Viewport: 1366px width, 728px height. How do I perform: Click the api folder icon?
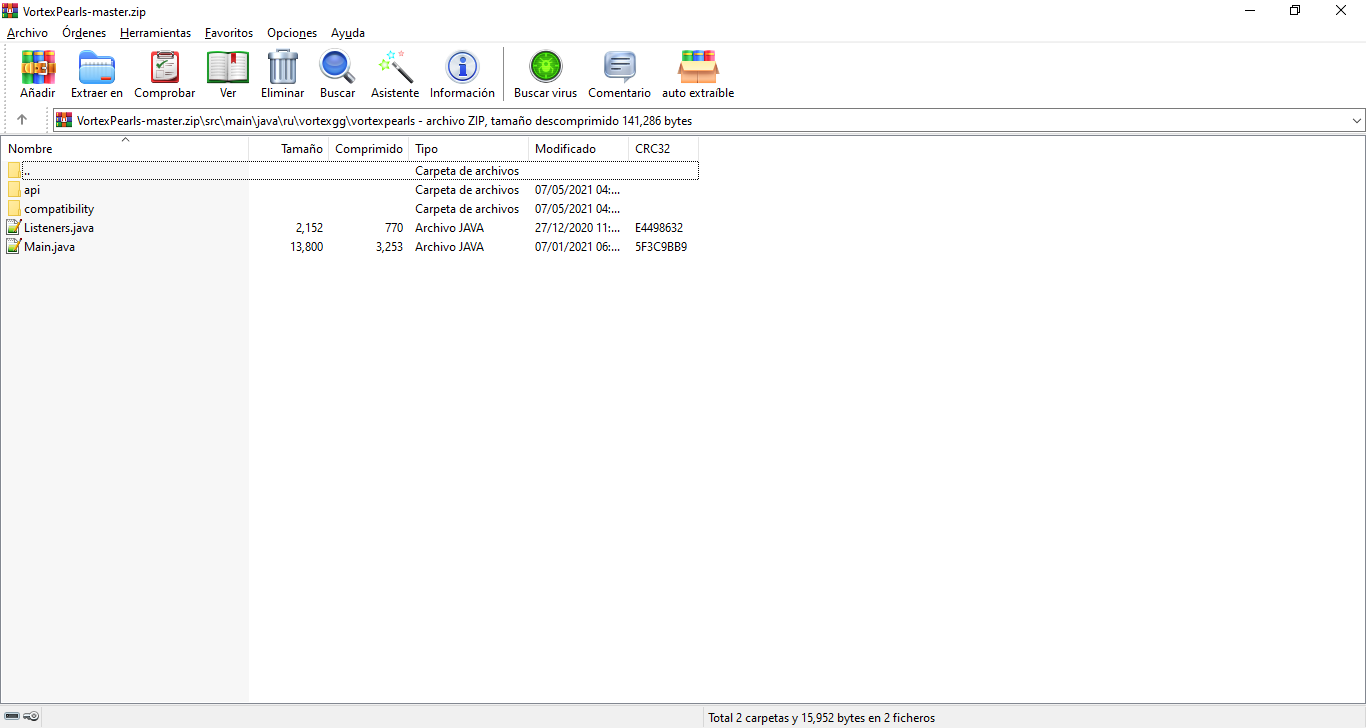14,190
